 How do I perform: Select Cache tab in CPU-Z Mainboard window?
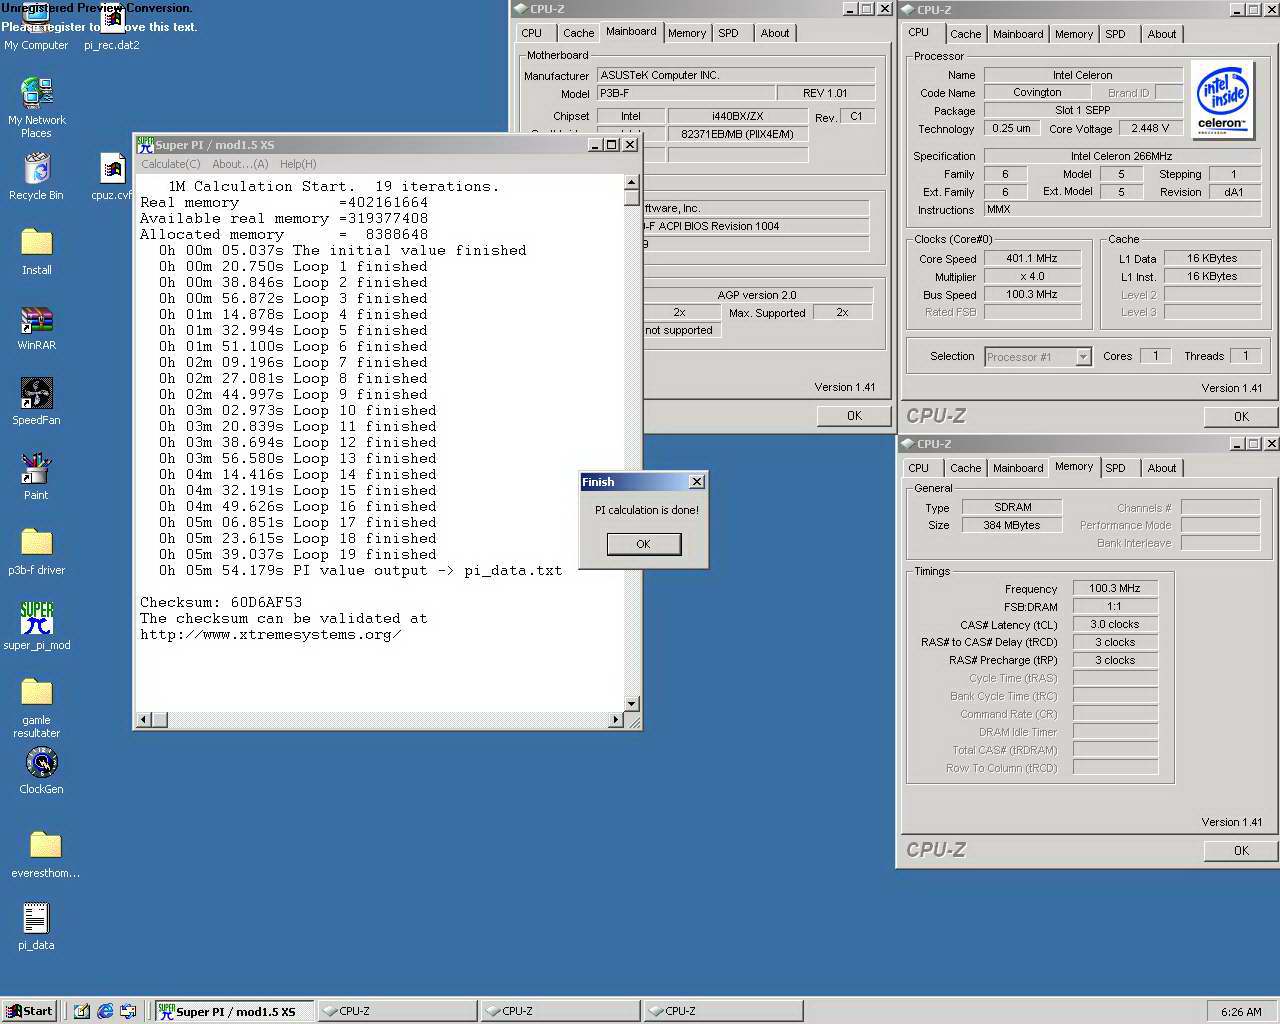[578, 33]
